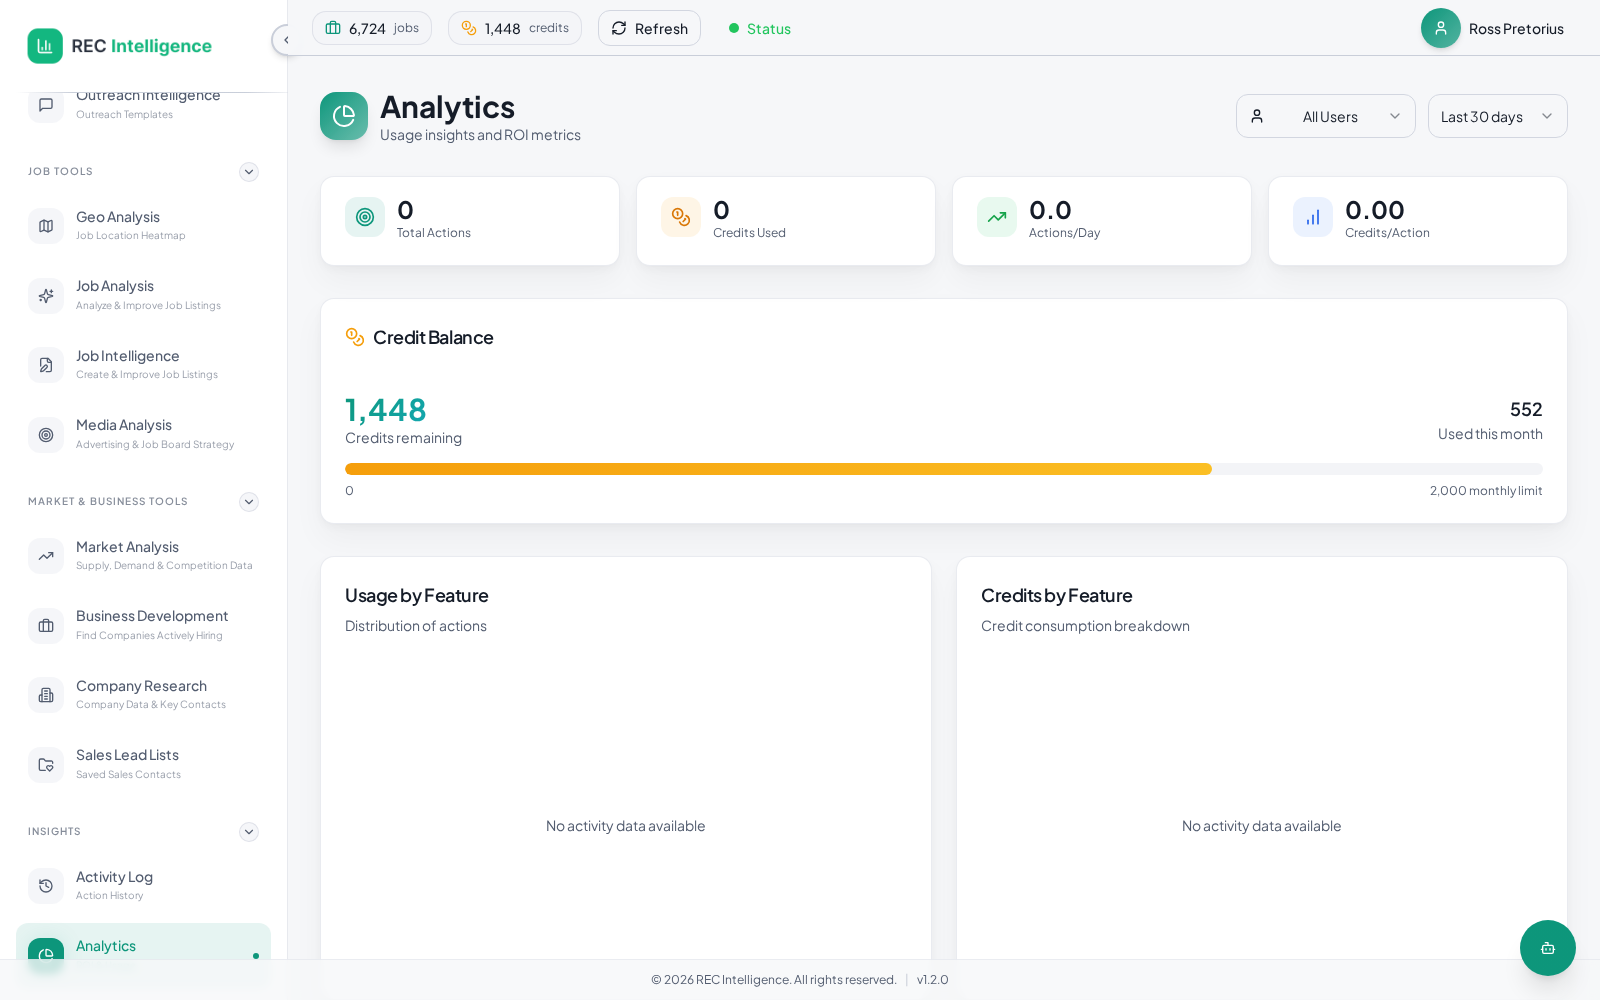1600x1000 pixels.
Task: Click the Business Development briefcase icon
Action: [x=46, y=626]
